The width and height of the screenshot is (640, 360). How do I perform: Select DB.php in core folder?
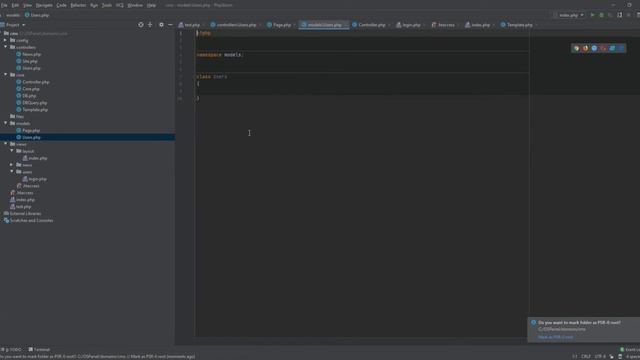26,96
